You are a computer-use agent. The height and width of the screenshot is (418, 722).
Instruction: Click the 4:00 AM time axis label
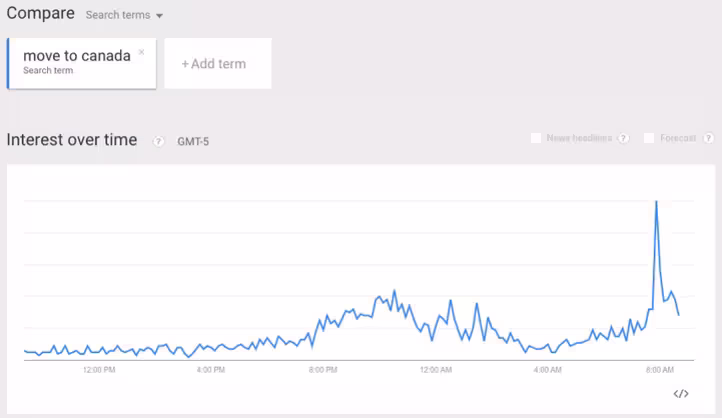point(547,370)
